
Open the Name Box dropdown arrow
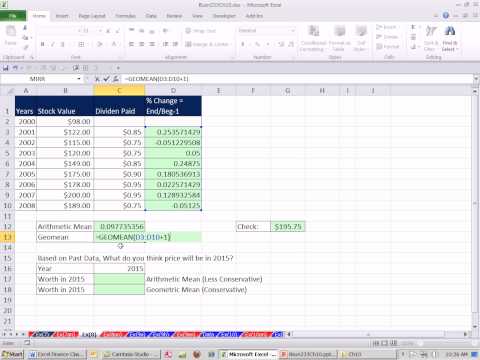click(79, 79)
